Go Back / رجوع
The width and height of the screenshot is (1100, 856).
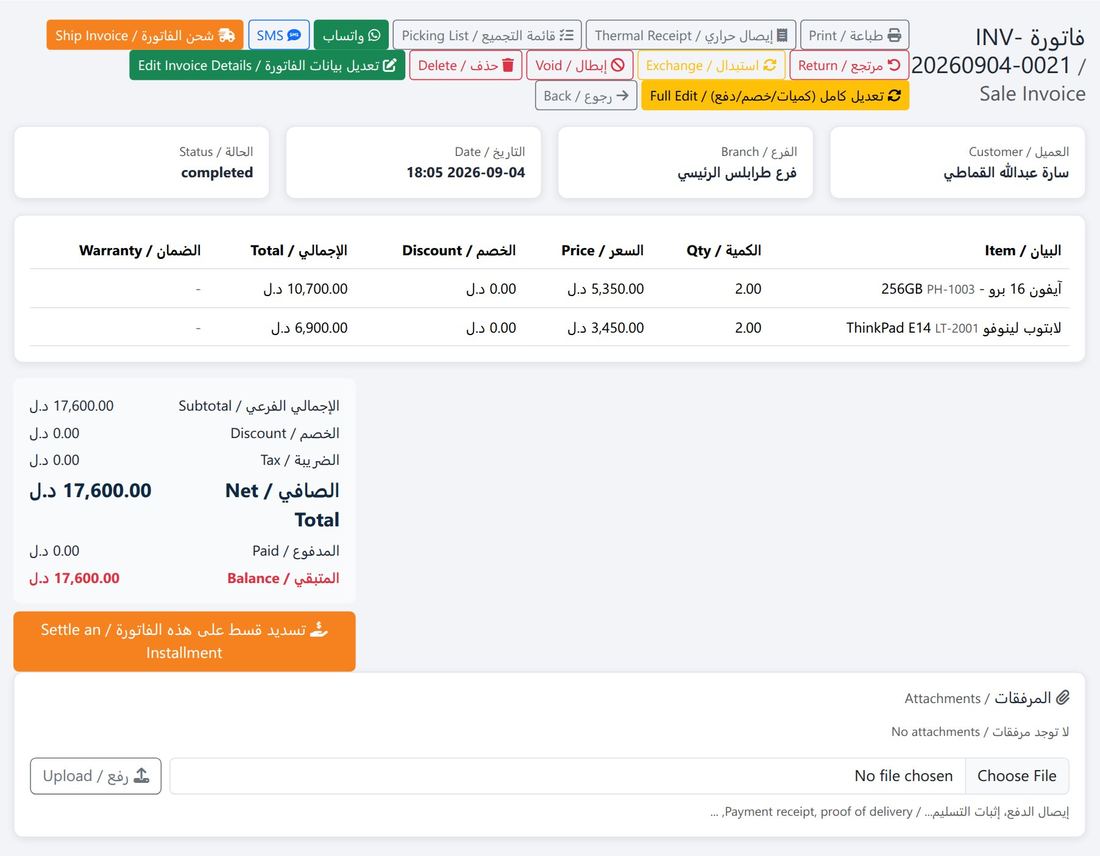pos(586,96)
